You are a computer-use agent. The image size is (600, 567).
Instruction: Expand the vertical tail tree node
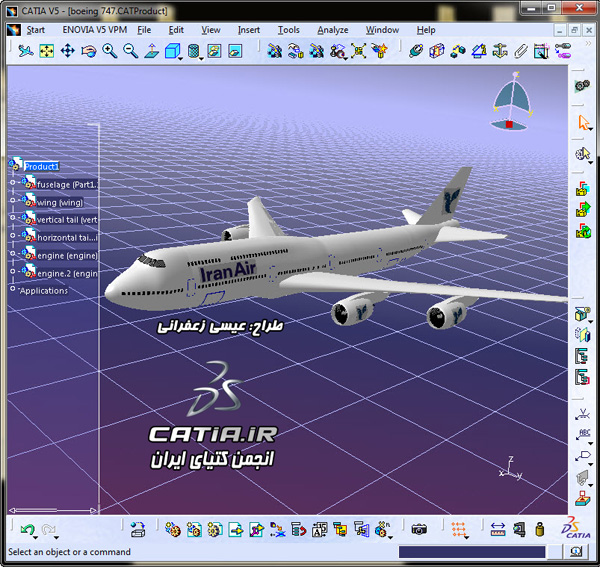(x=12, y=217)
